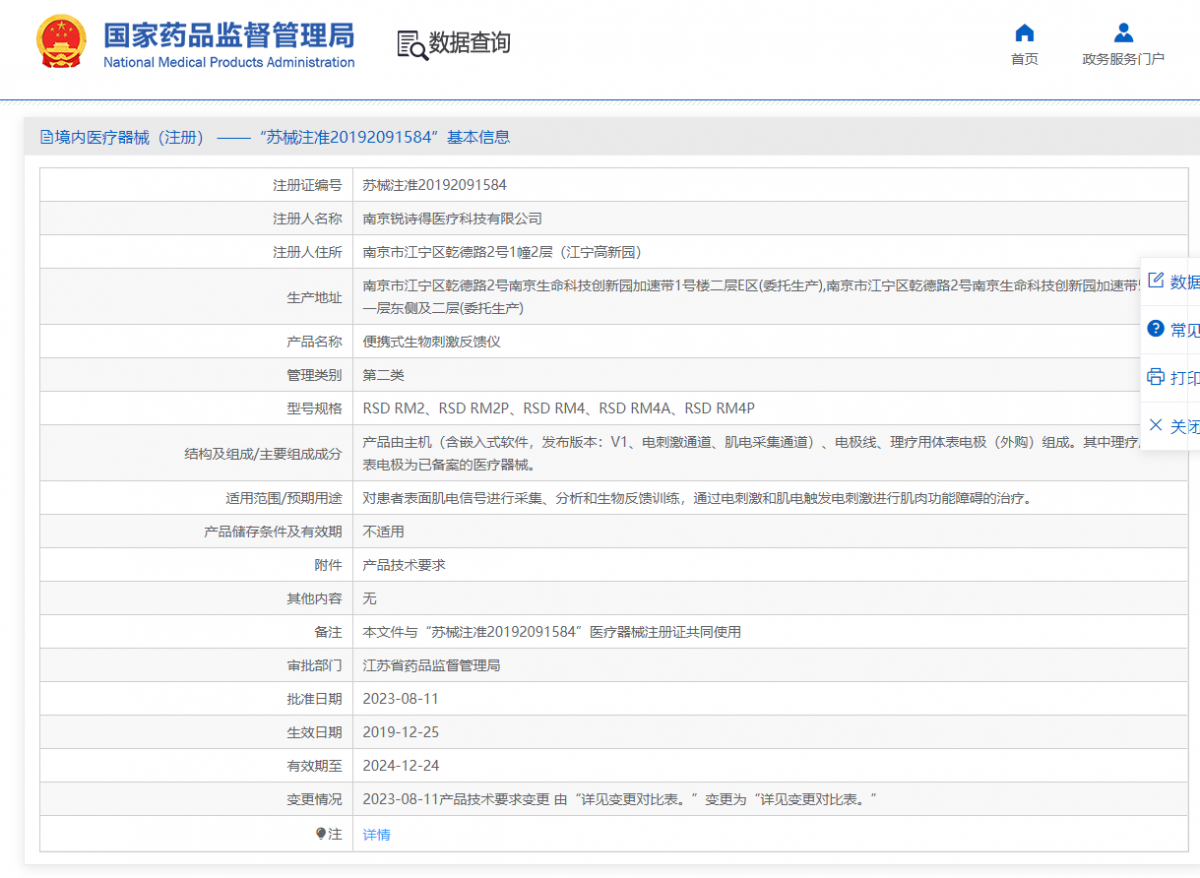
Task: Click 产品技术要求 attachment value
Action: click(x=404, y=565)
